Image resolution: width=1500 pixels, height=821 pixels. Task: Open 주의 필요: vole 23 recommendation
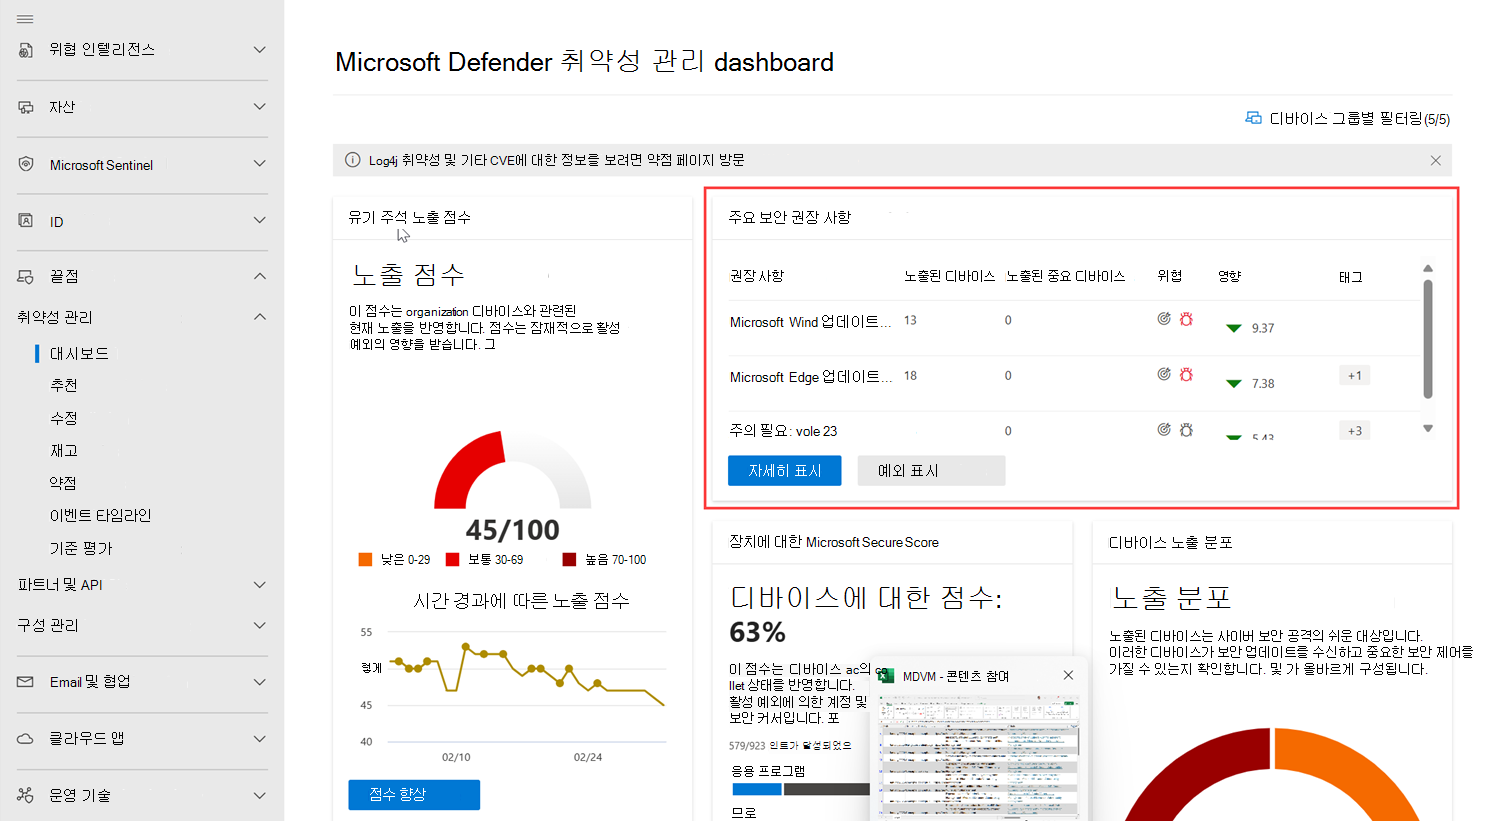(783, 431)
